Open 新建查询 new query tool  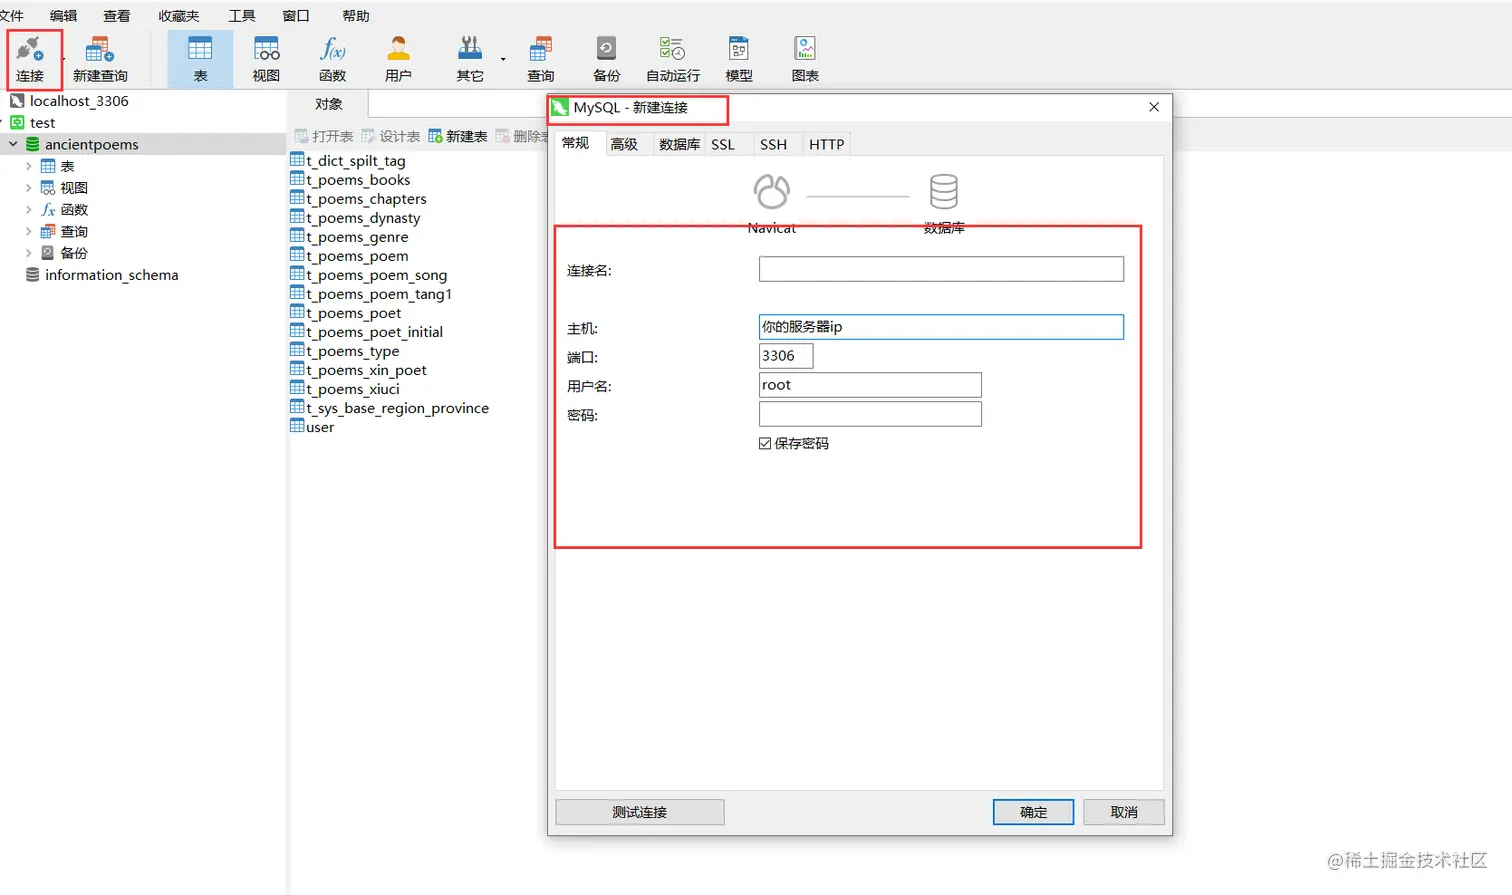[100, 59]
